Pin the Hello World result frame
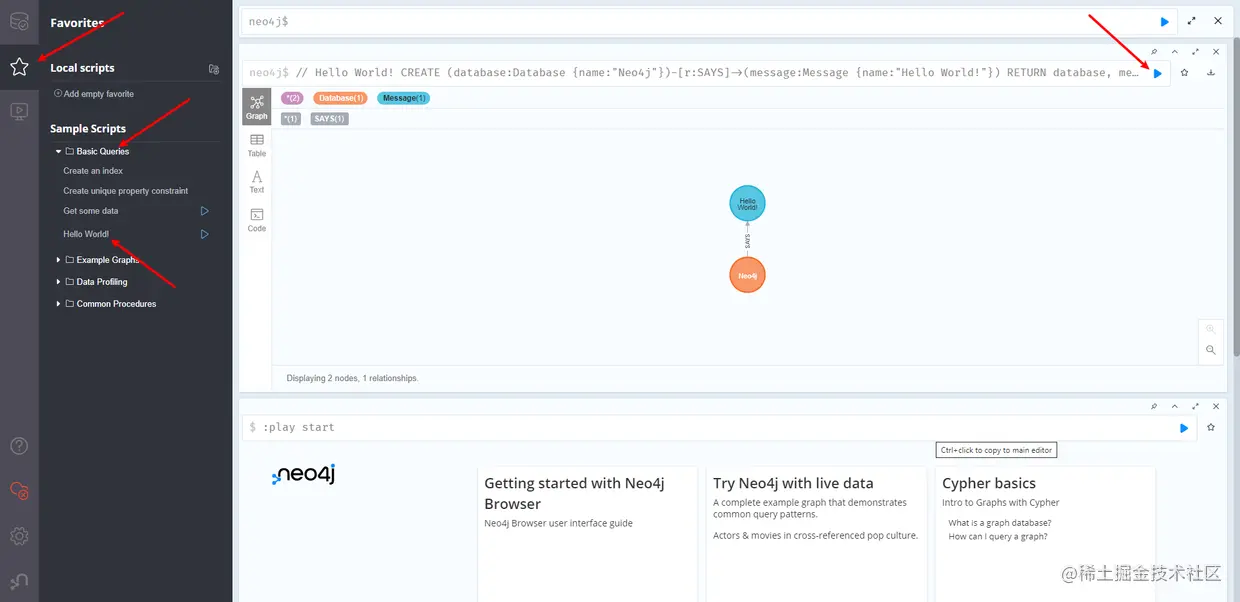The height and width of the screenshot is (602, 1240). pyautogui.click(x=1154, y=52)
